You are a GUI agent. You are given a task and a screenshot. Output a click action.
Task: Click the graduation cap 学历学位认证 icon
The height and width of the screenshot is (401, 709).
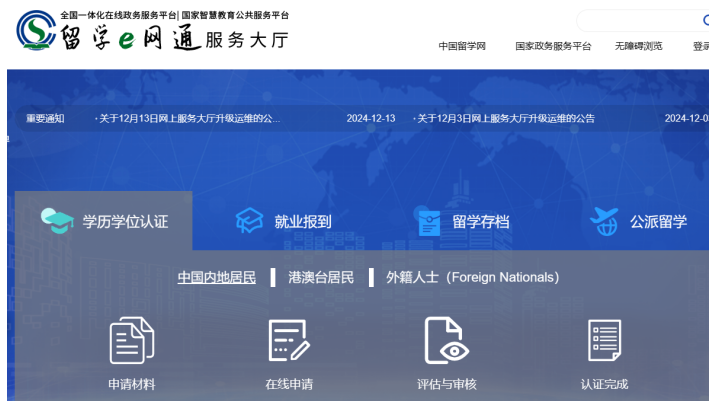click(58, 220)
